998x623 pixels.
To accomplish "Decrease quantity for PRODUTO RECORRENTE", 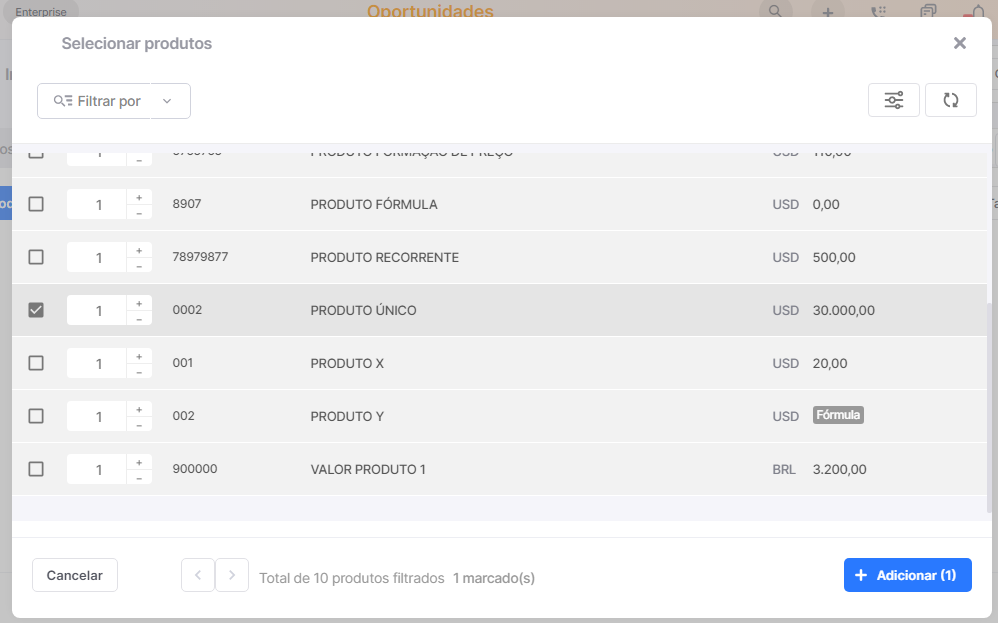I will click(139, 266).
